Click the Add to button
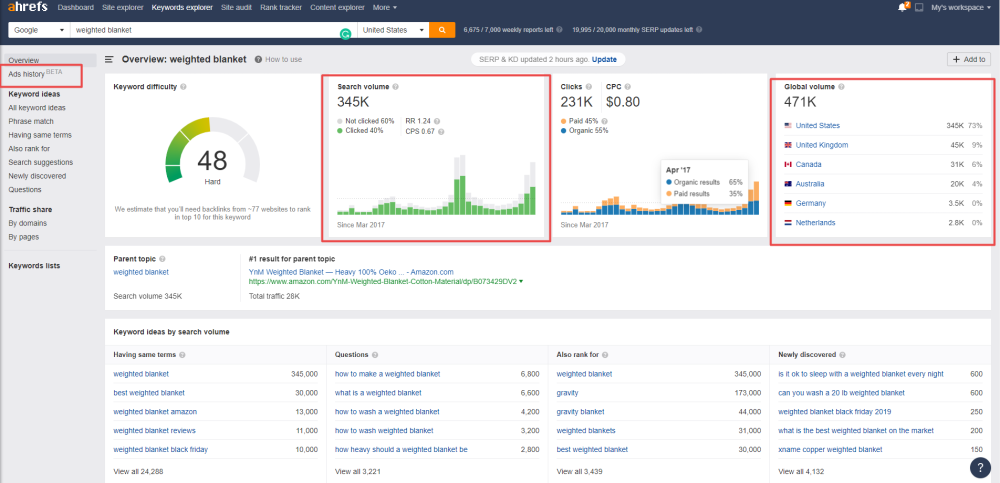 [x=968, y=60]
